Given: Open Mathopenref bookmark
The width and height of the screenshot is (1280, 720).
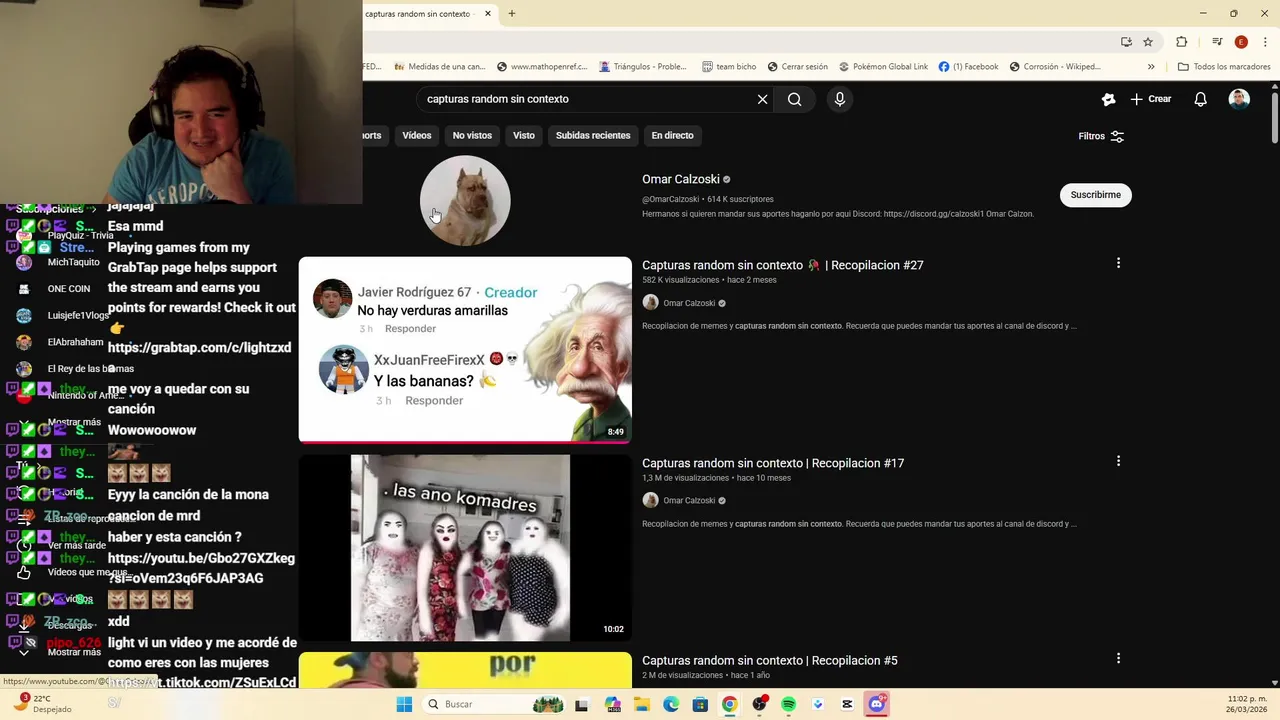Looking at the screenshot, I should [x=540, y=67].
